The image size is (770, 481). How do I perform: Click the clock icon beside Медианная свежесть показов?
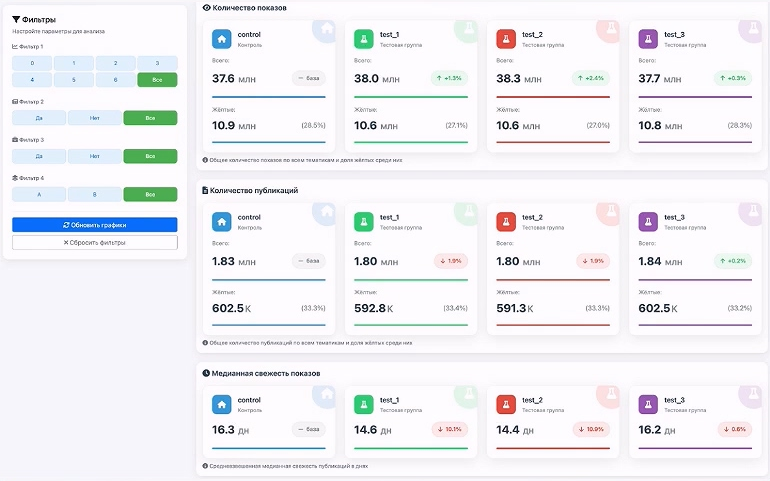206,373
